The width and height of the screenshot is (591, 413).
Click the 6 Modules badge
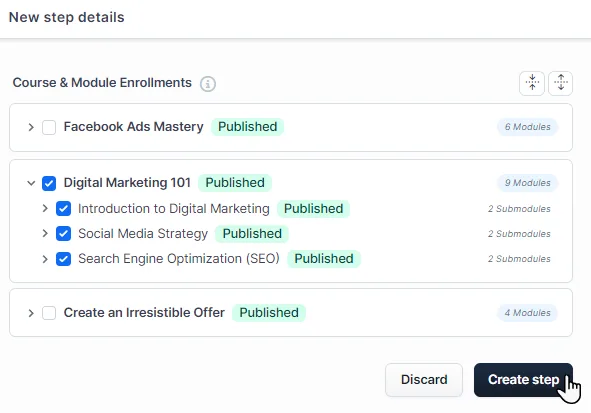527,127
